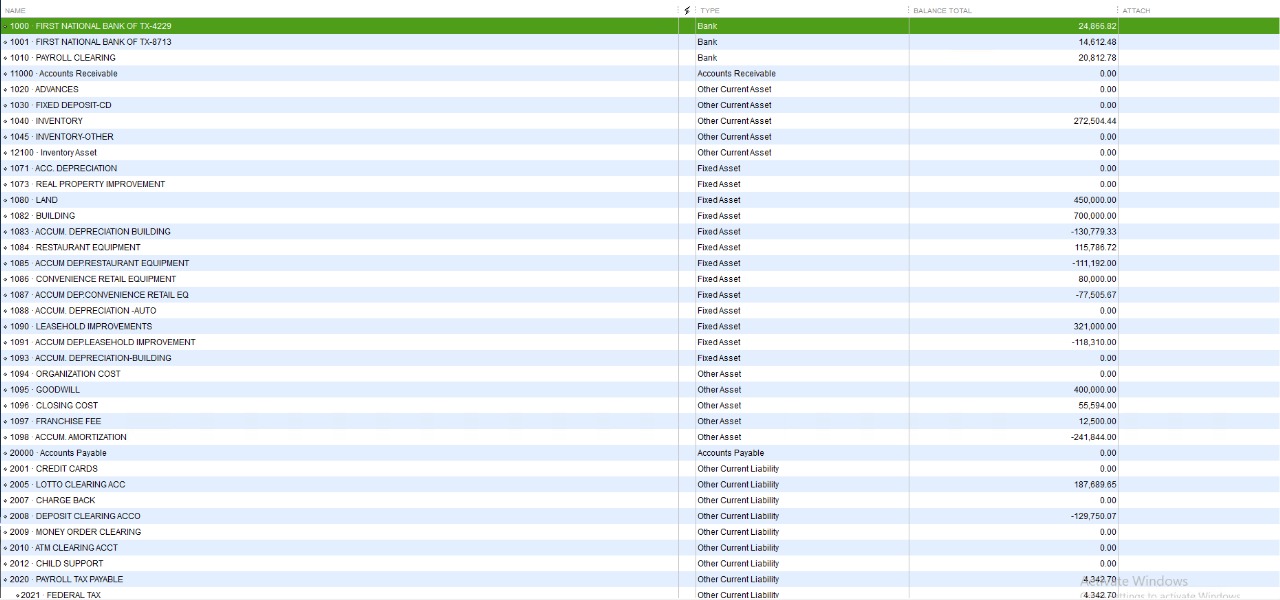This screenshot has height=600, width=1280.
Task: Click the diamond beside 20000 Accounts Payable
Action: 5,453
